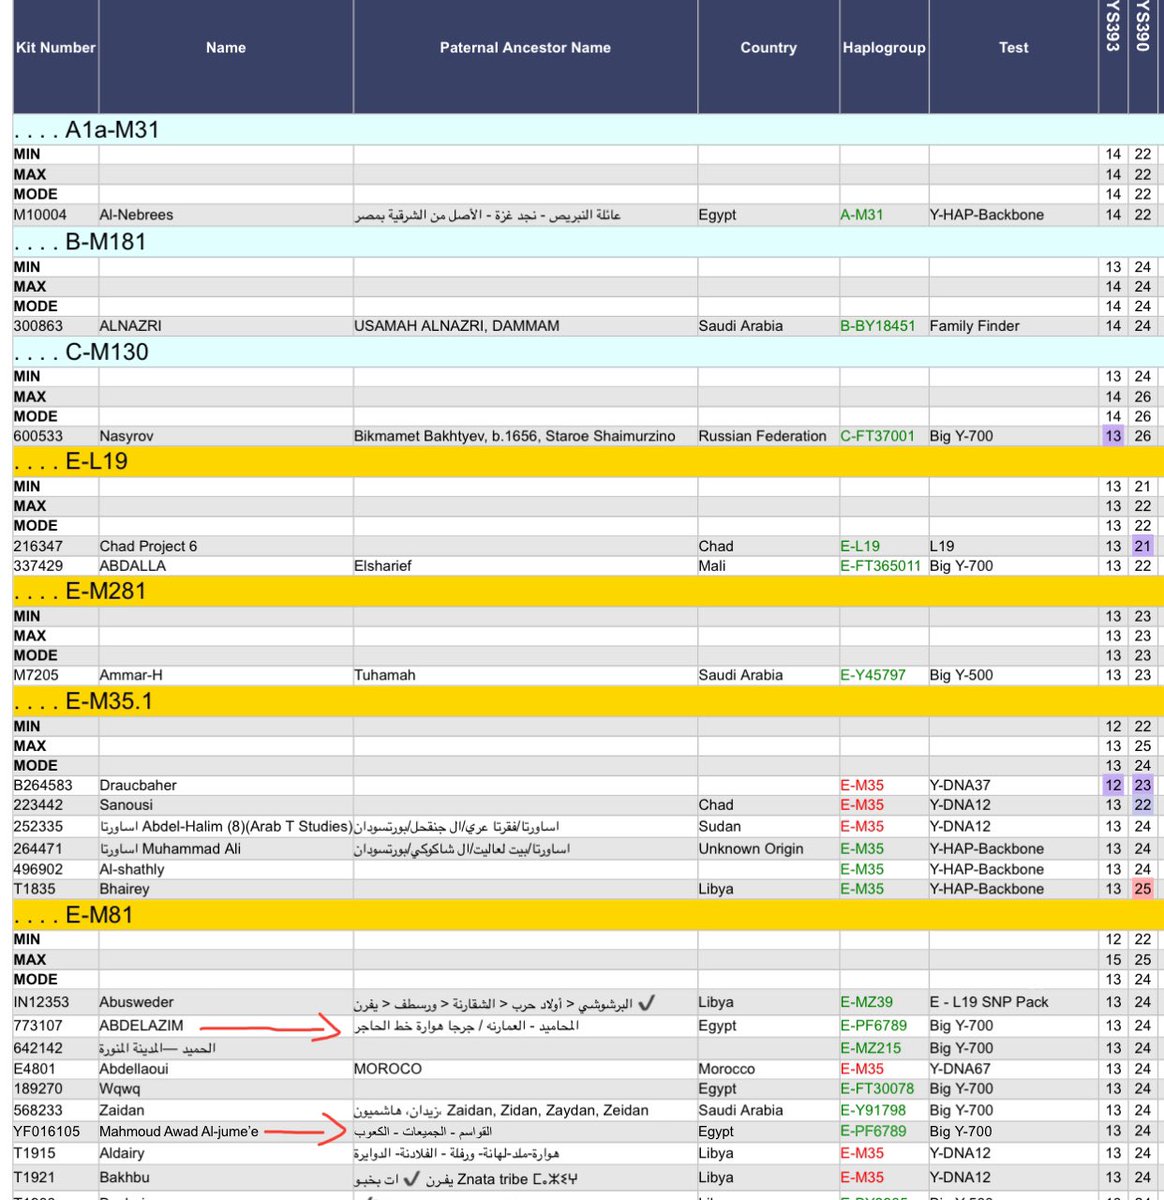Select the name Al-shathly
The height and width of the screenshot is (1200, 1164).
pyautogui.click(x=132, y=869)
